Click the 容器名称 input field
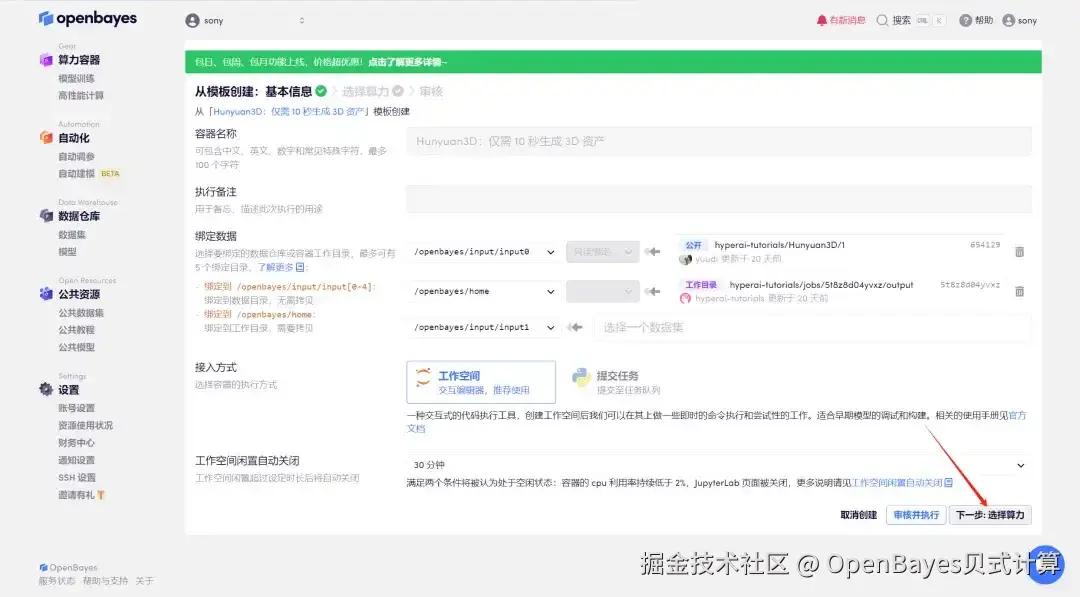Image resolution: width=1080 pixels, height=597 pixels. coord(718,141)
